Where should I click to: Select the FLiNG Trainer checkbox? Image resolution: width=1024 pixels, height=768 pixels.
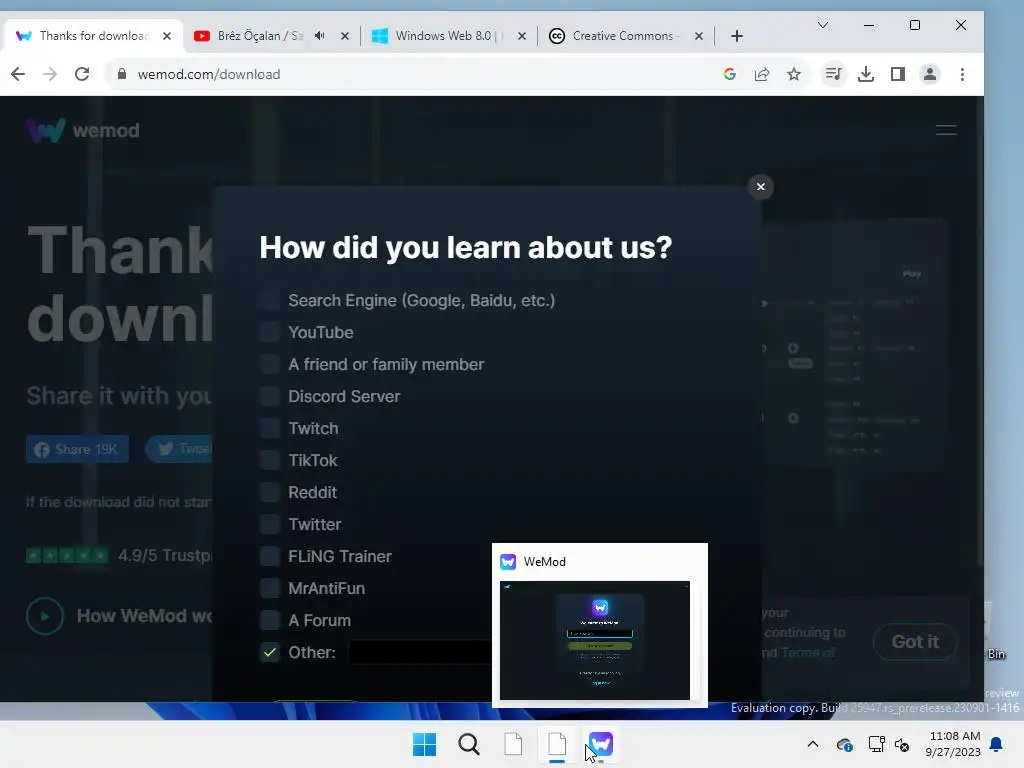pyautogui.click(x=270, y=556)
